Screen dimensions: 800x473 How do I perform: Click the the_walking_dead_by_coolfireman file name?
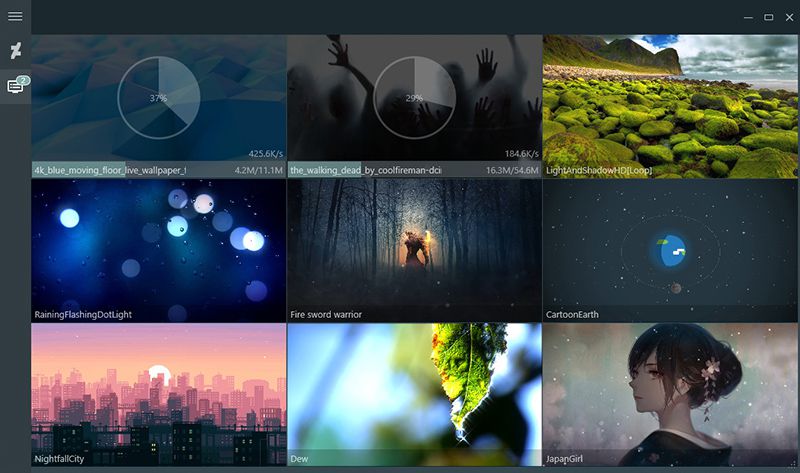pos(366,170)
